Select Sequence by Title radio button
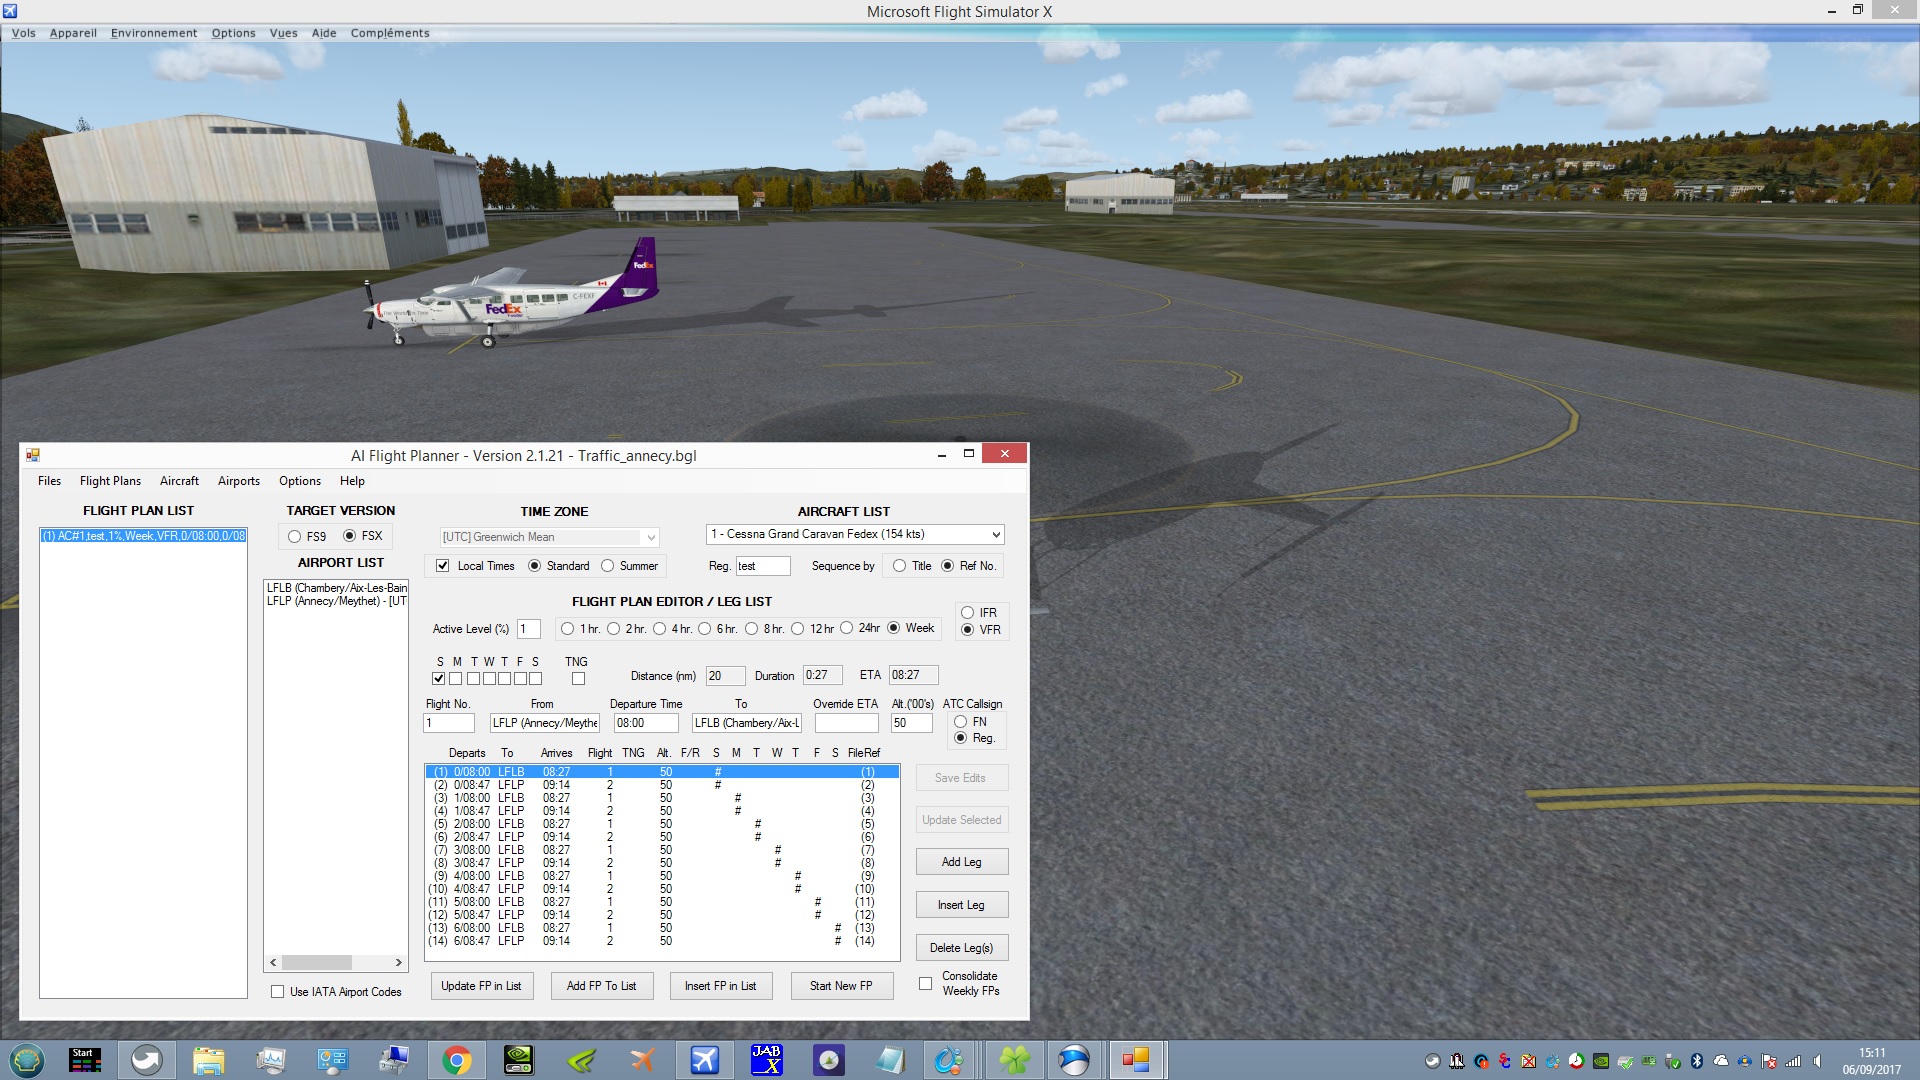 point(899,566)
